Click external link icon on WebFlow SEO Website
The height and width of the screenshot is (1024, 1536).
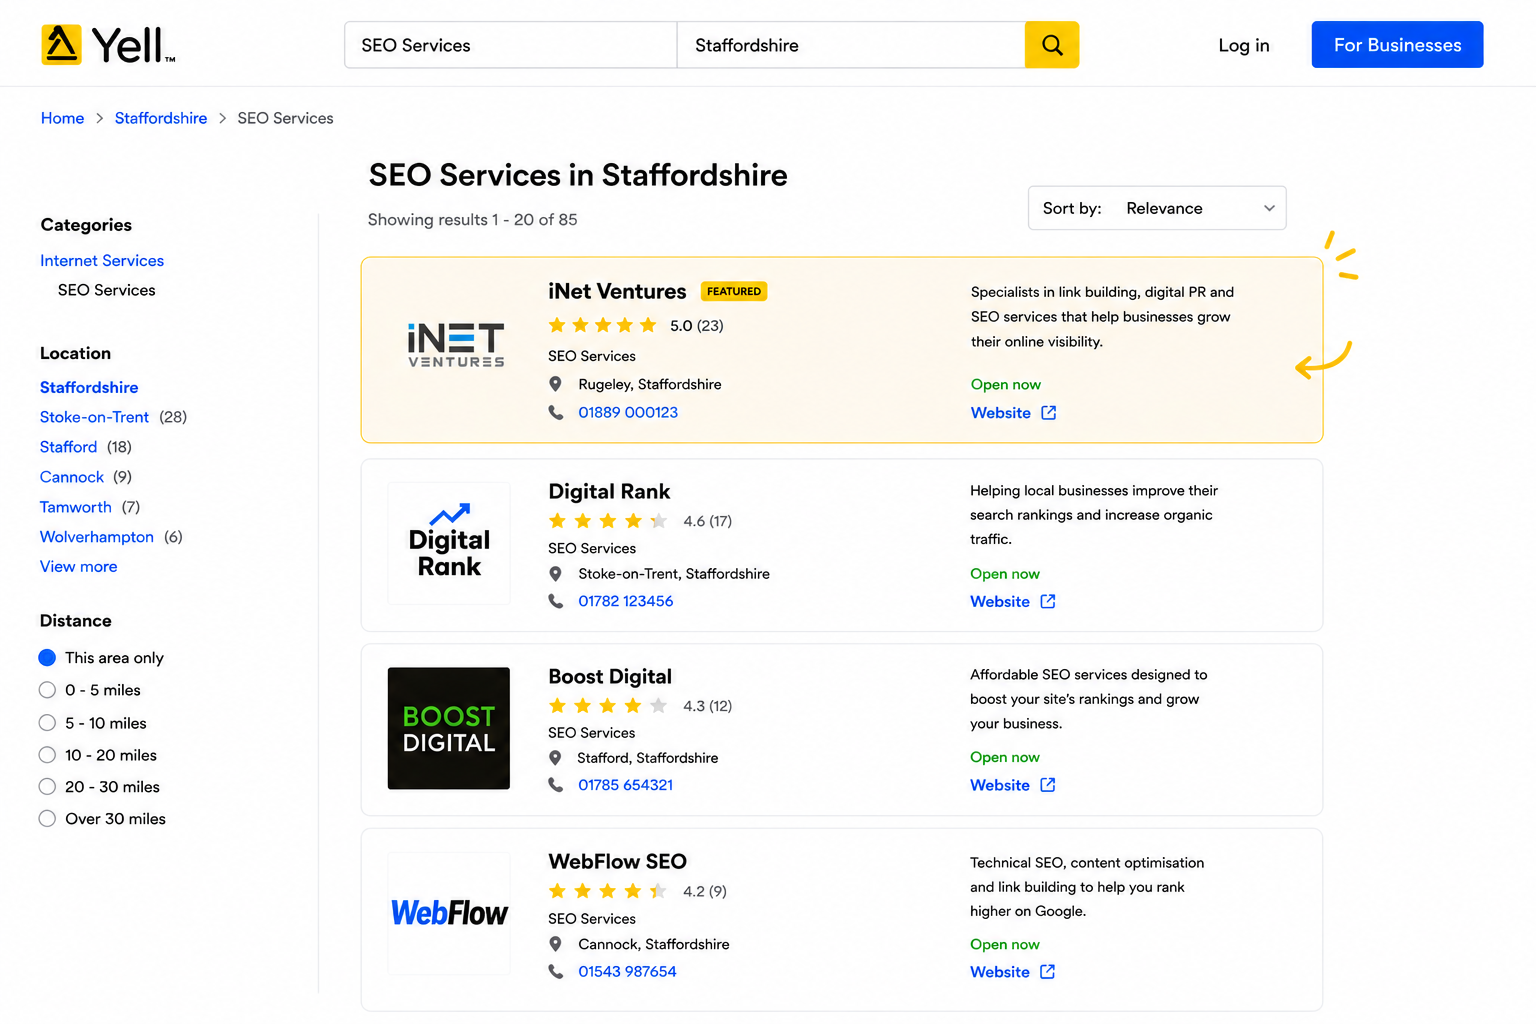point(1047,972)
